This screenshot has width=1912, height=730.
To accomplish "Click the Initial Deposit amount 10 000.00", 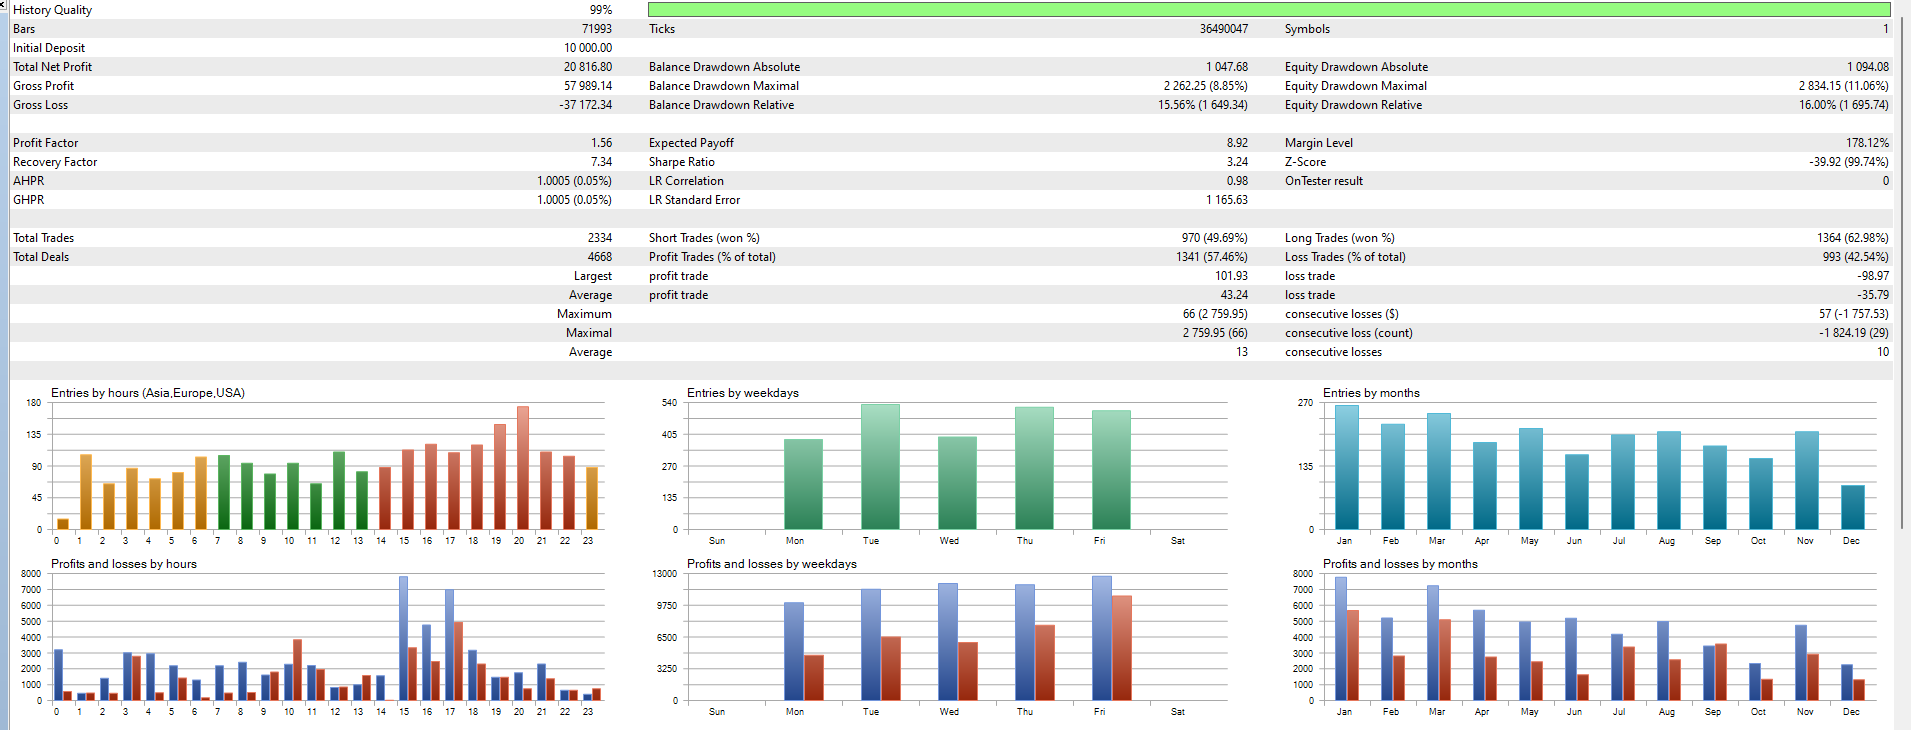I will pyautogui.click(x=587, y=48).
